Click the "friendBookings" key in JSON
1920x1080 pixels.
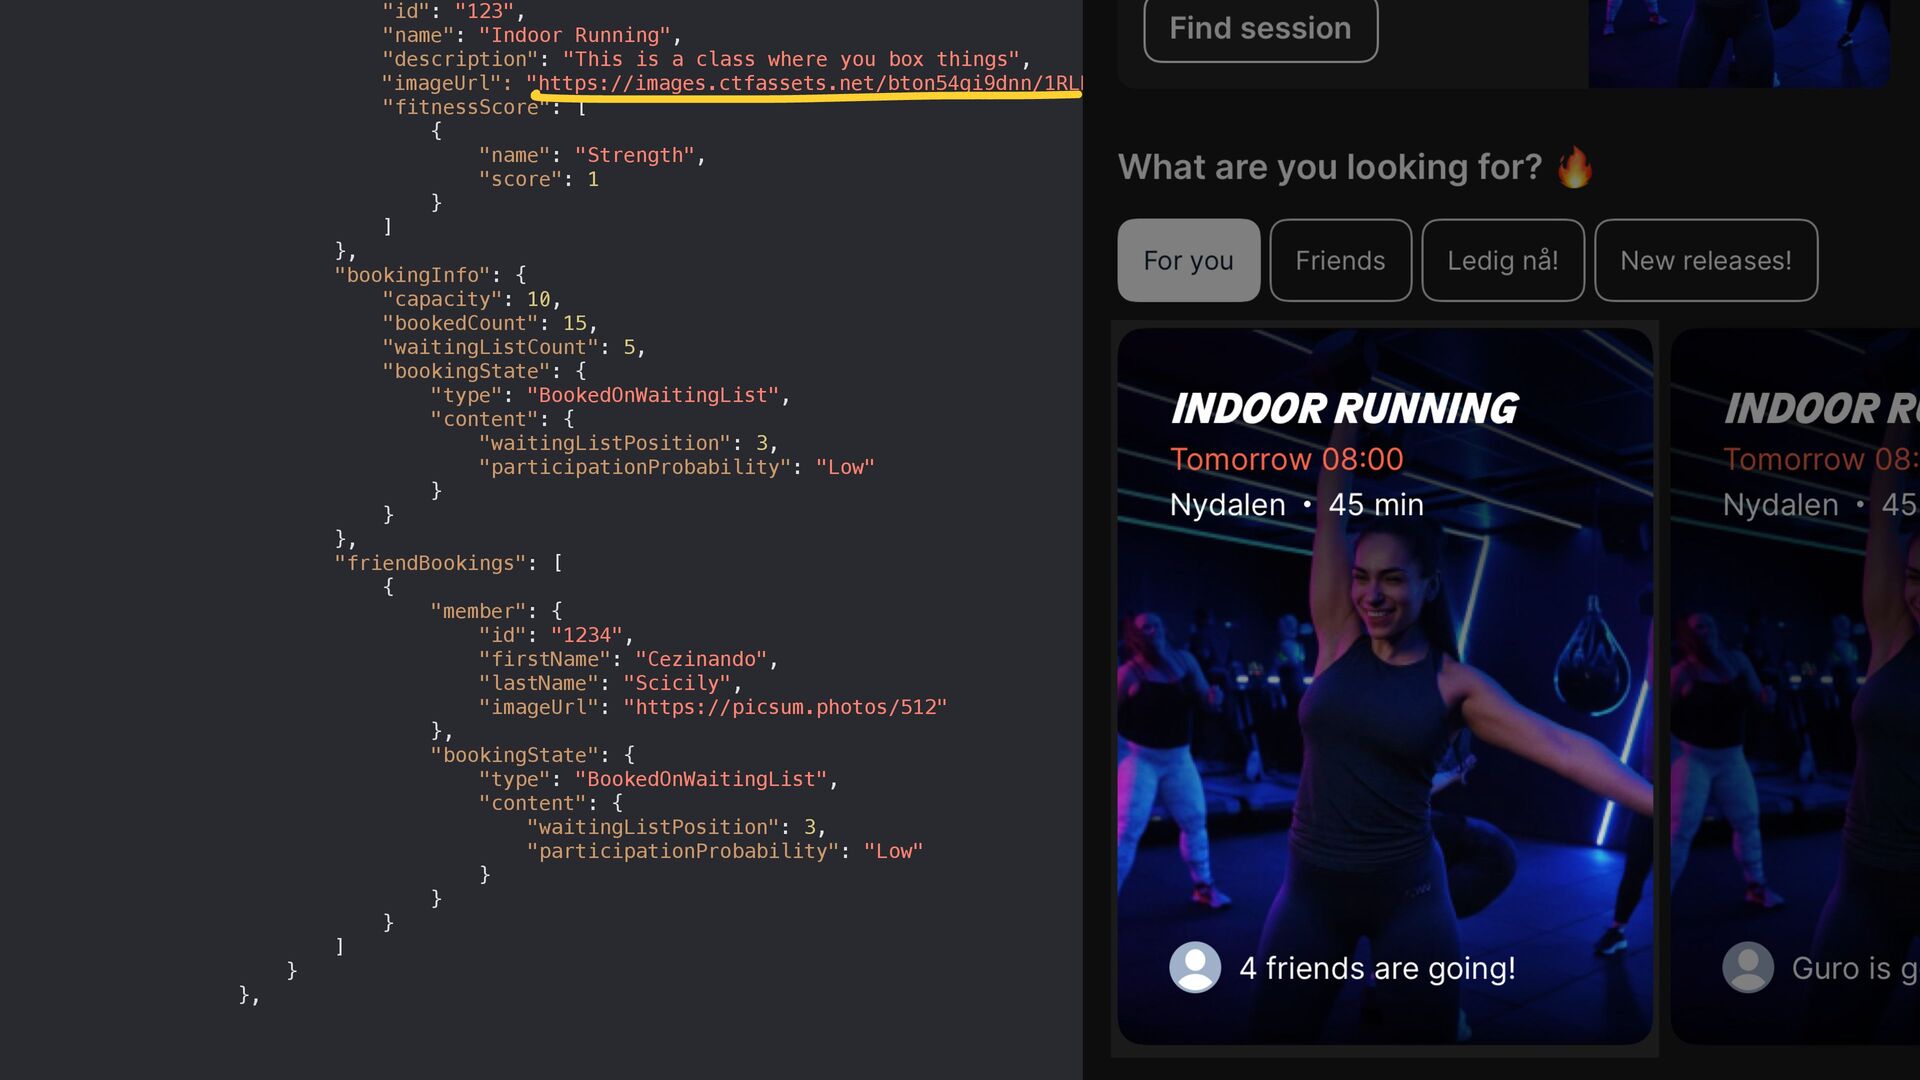[x=430, y=563]
